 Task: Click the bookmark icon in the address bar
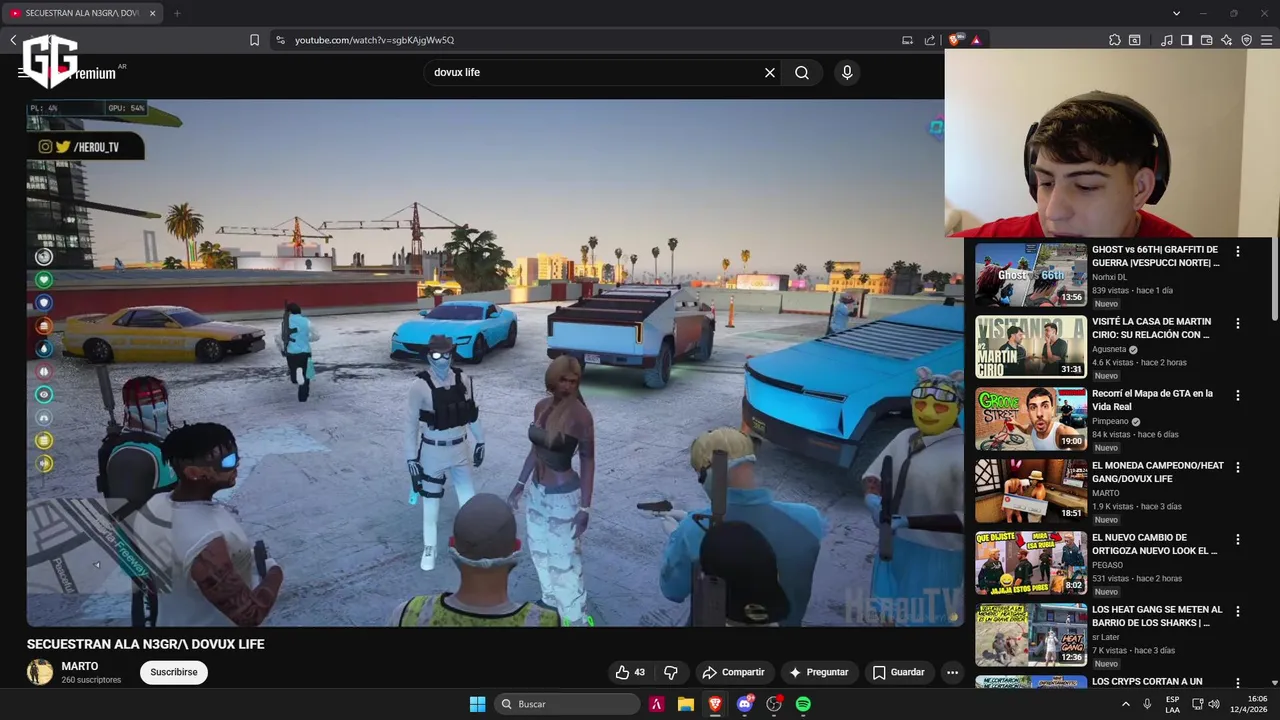tap(254, 40)
